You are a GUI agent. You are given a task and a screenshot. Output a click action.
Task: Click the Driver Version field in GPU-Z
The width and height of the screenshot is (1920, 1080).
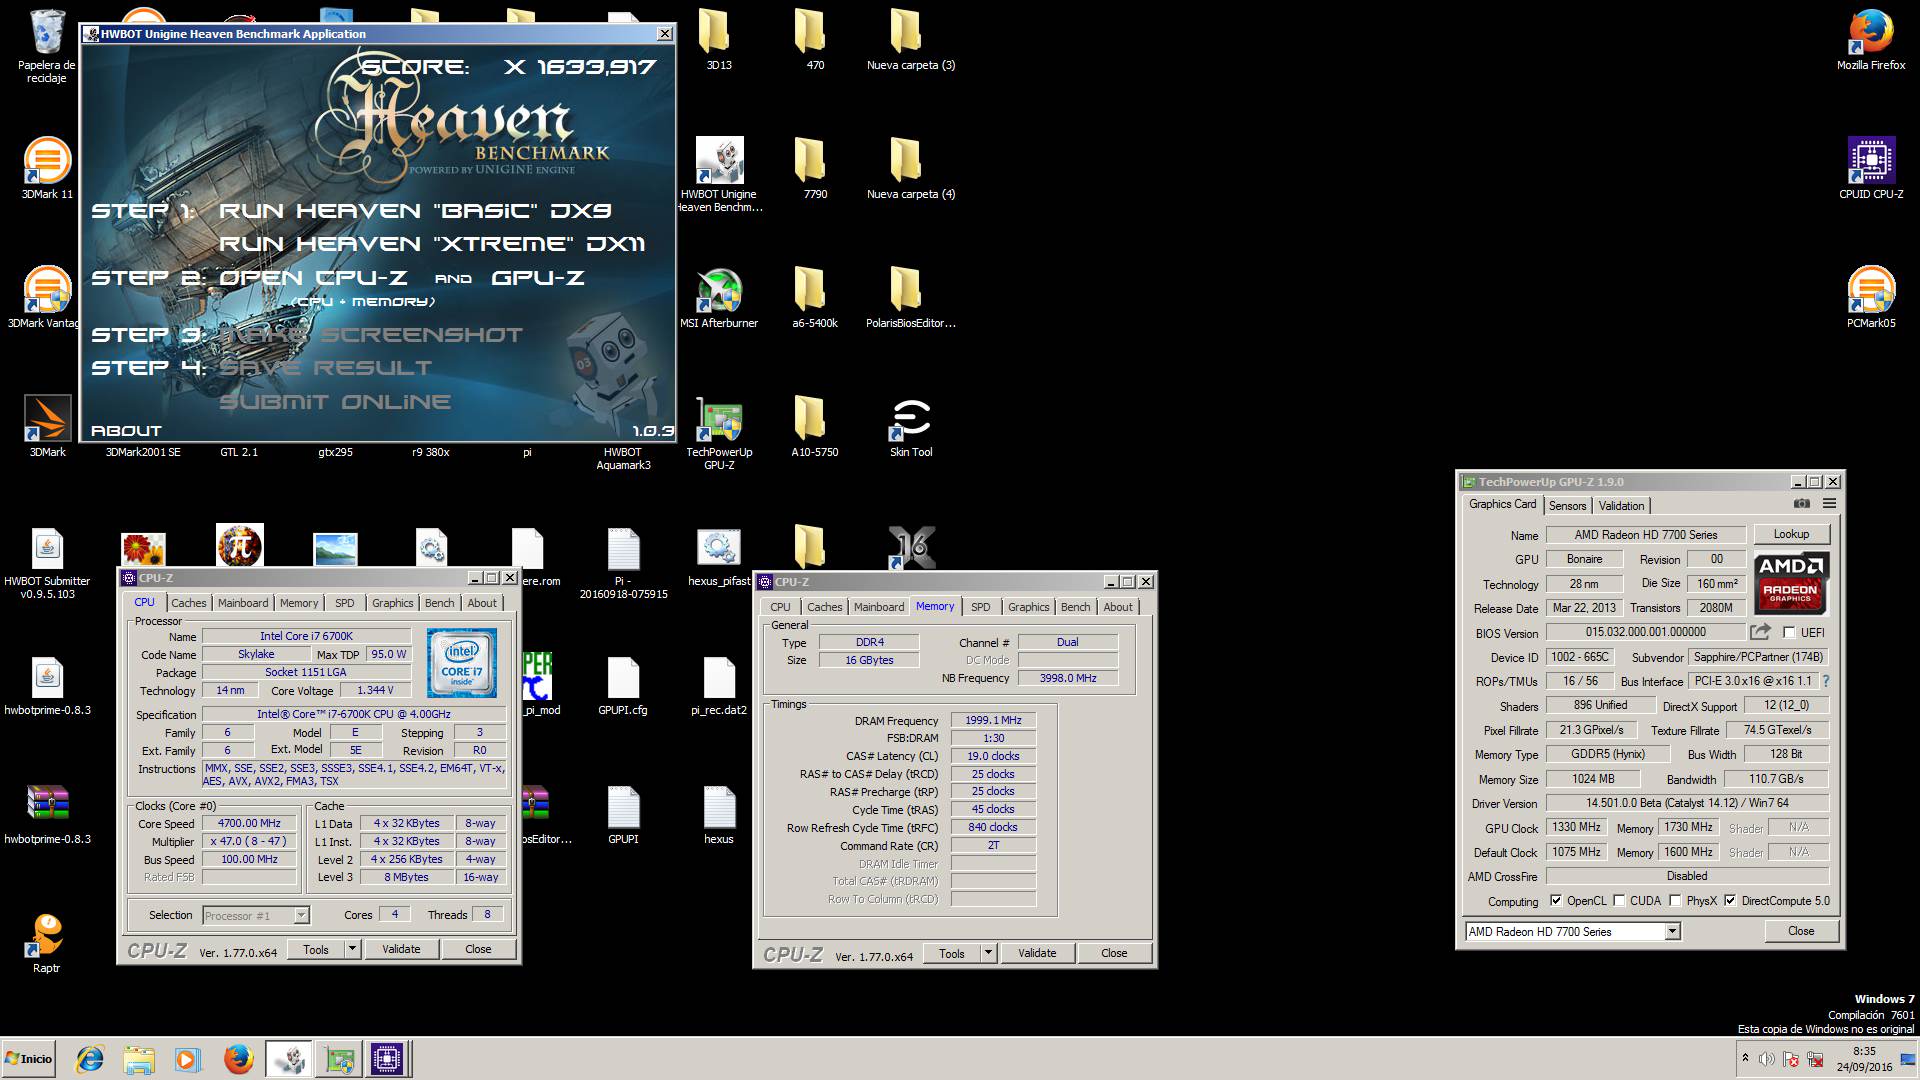1687,803
